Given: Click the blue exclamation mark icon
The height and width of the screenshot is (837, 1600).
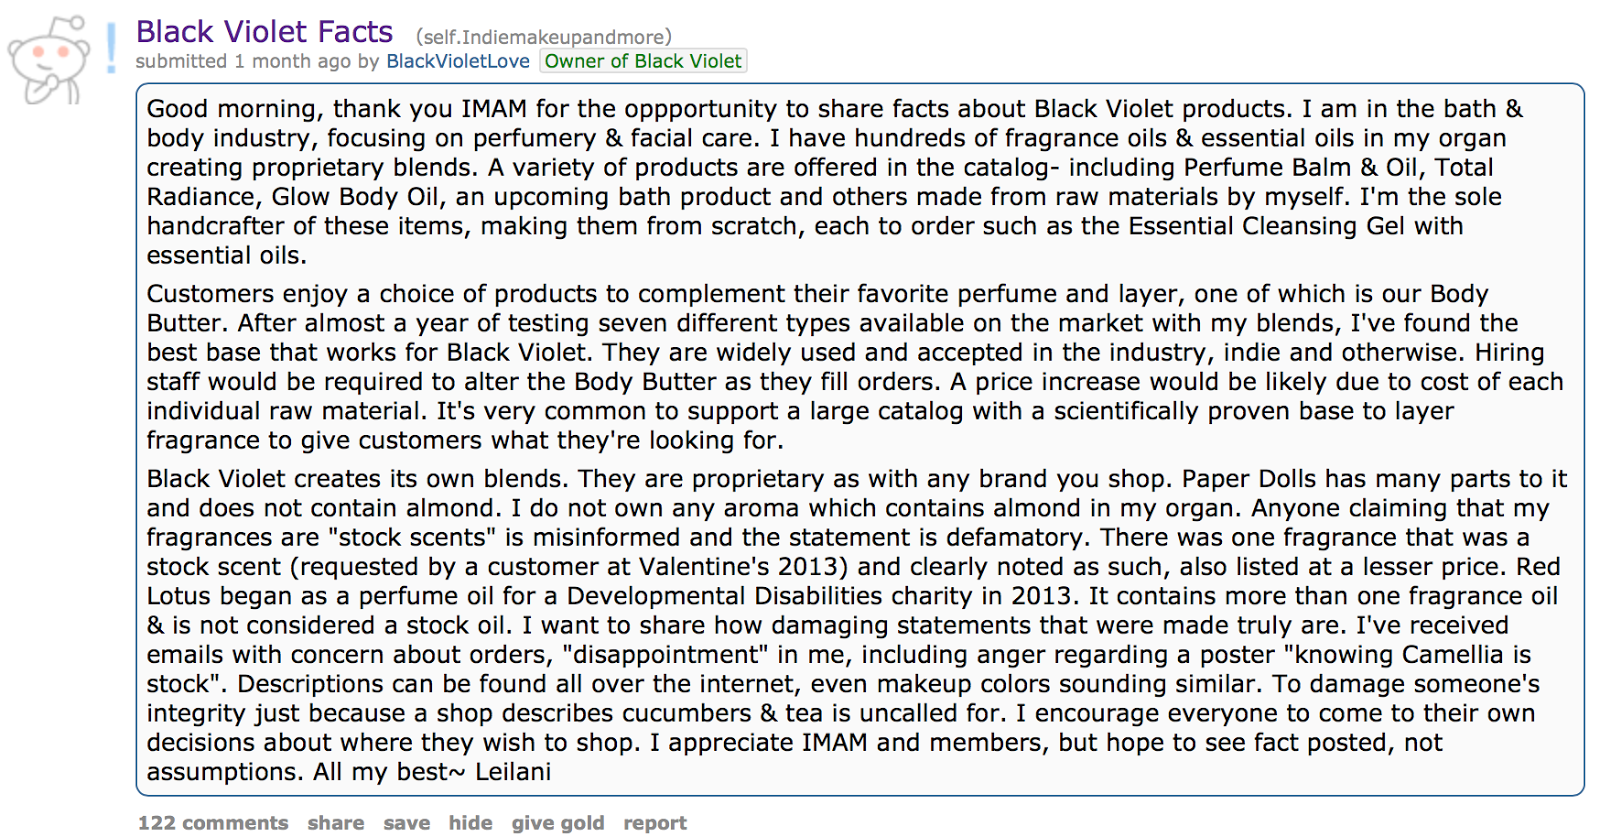Looking at the screenshot, I should [x=112, y=48].
